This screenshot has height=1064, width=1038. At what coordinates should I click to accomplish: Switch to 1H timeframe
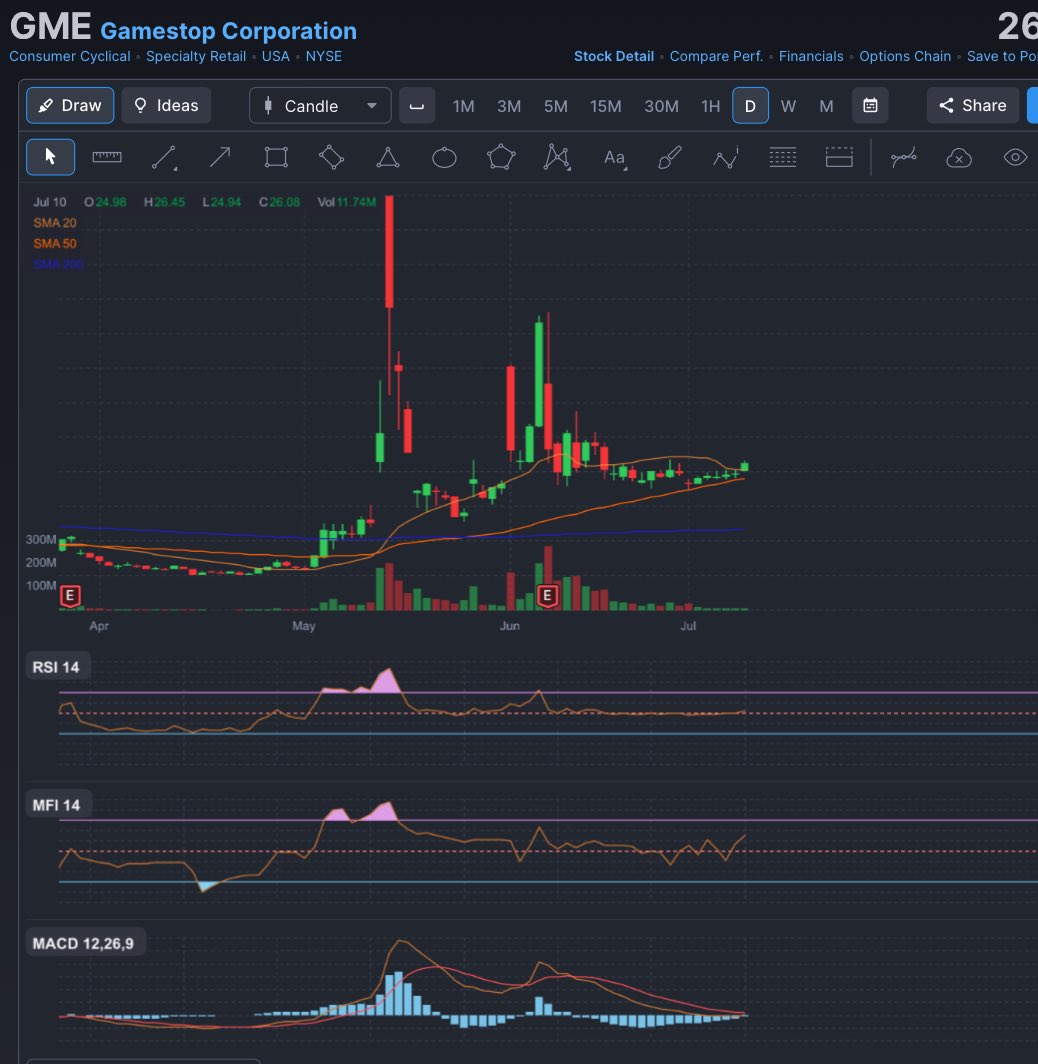710,107
